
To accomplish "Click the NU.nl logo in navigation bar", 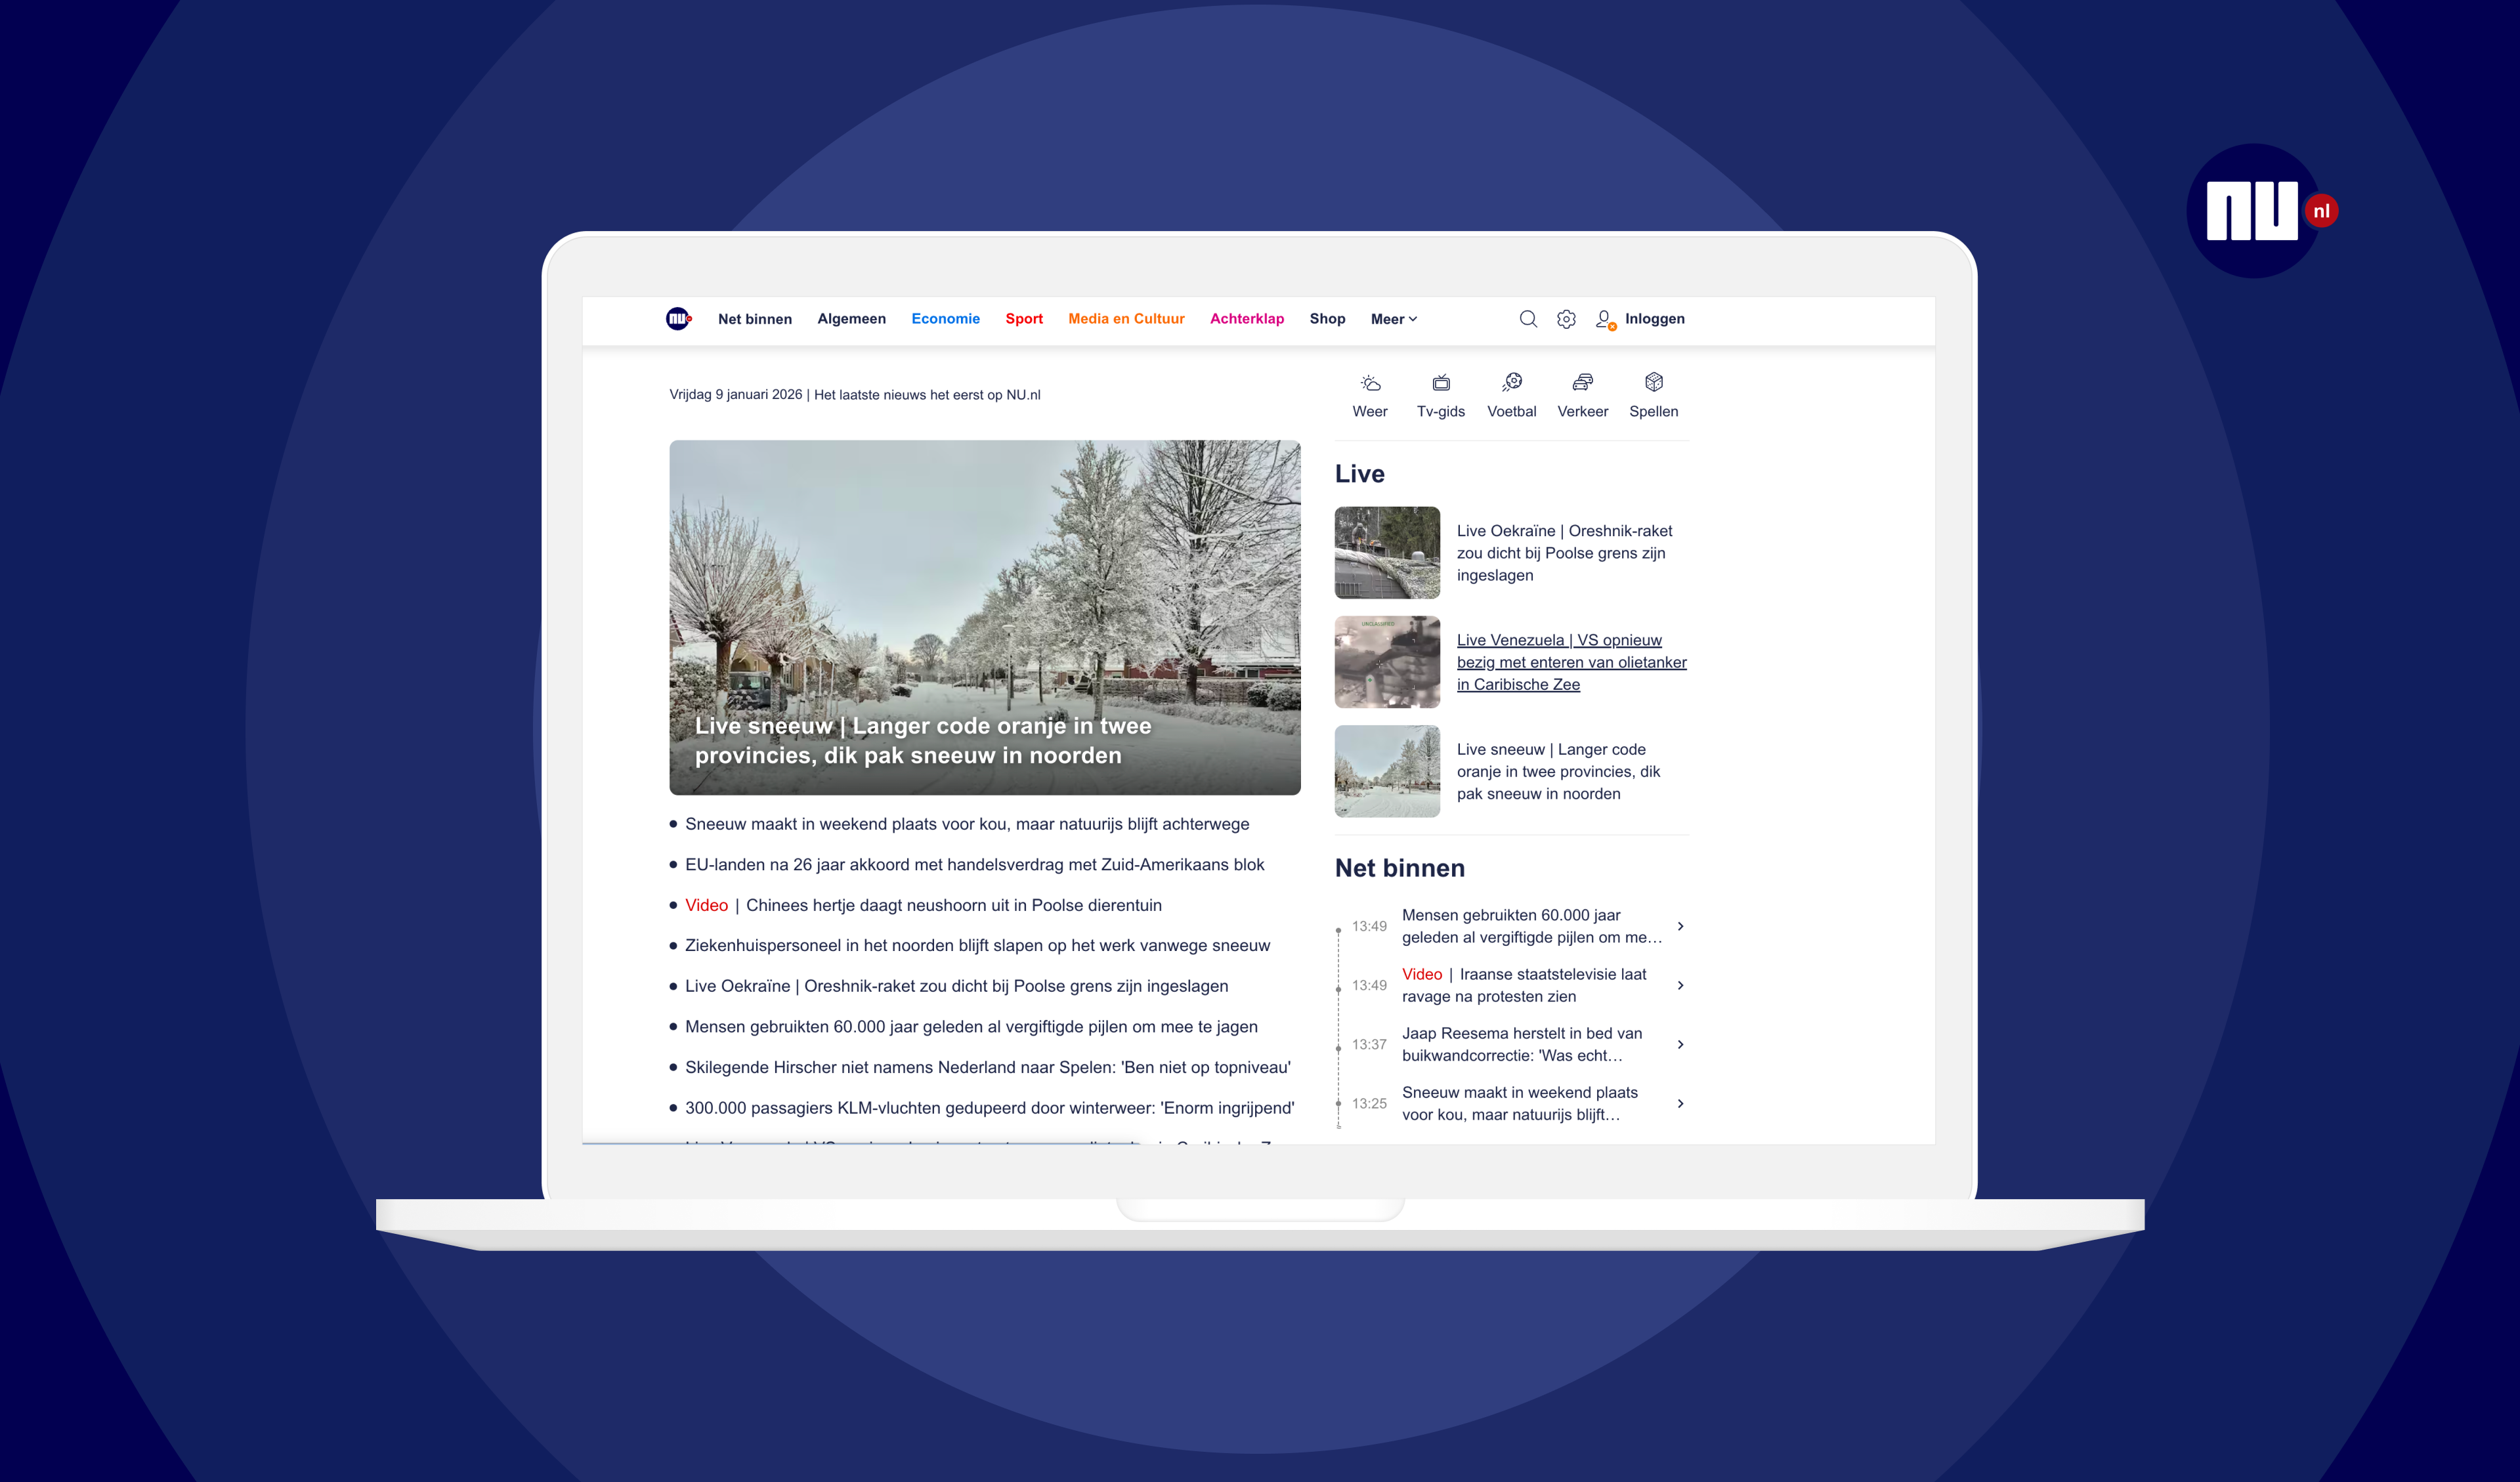I will click(x=678, y=319).
